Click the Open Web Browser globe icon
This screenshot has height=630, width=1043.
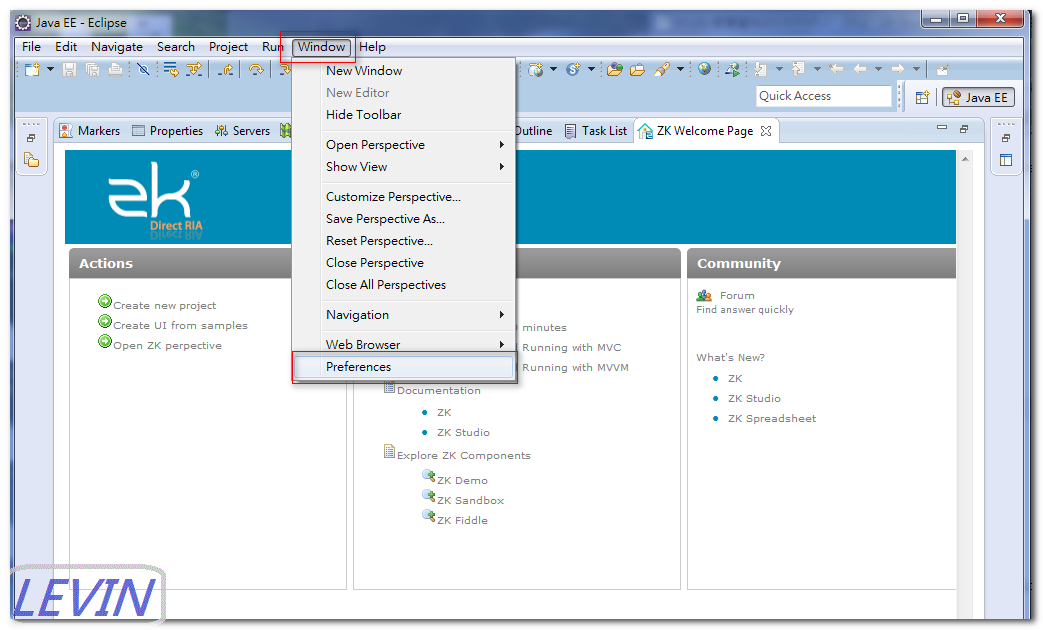(x=704, y=69)
